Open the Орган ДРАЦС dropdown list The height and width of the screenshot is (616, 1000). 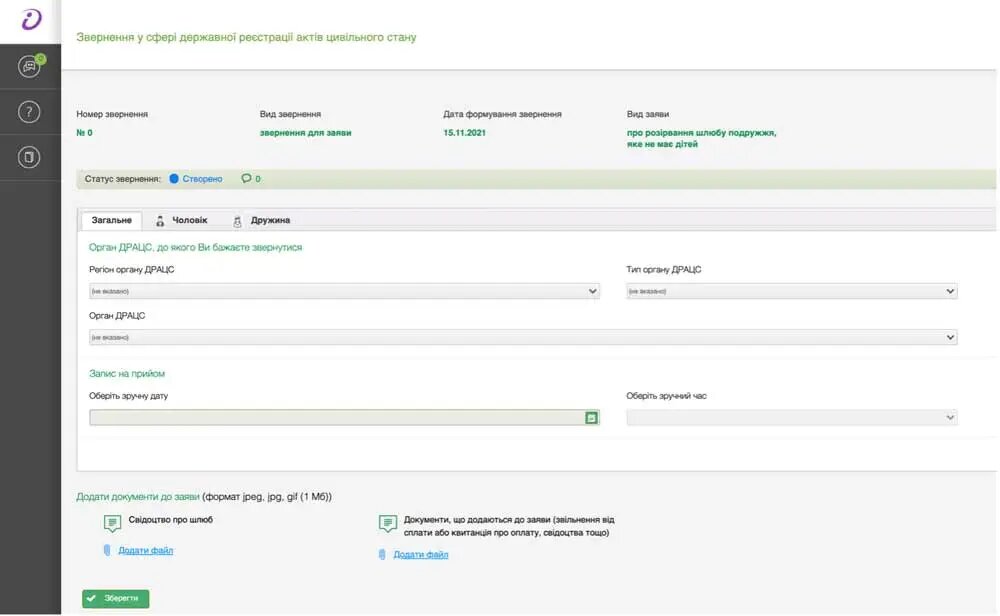[x=523, y=338]
